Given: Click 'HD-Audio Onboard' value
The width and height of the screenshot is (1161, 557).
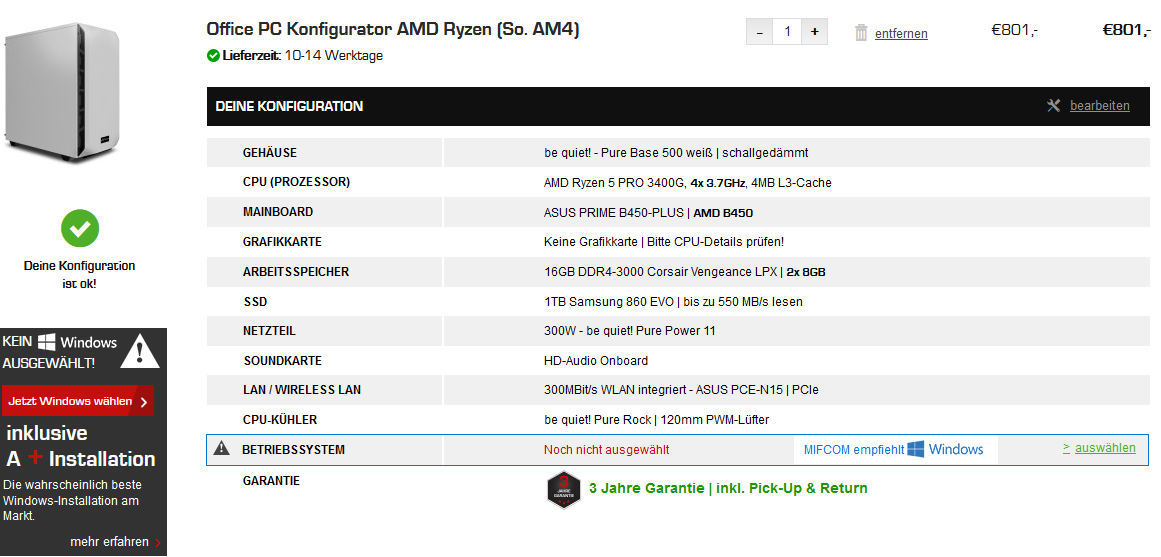Looking at the screenshot, I should click(x=595, y=361).
